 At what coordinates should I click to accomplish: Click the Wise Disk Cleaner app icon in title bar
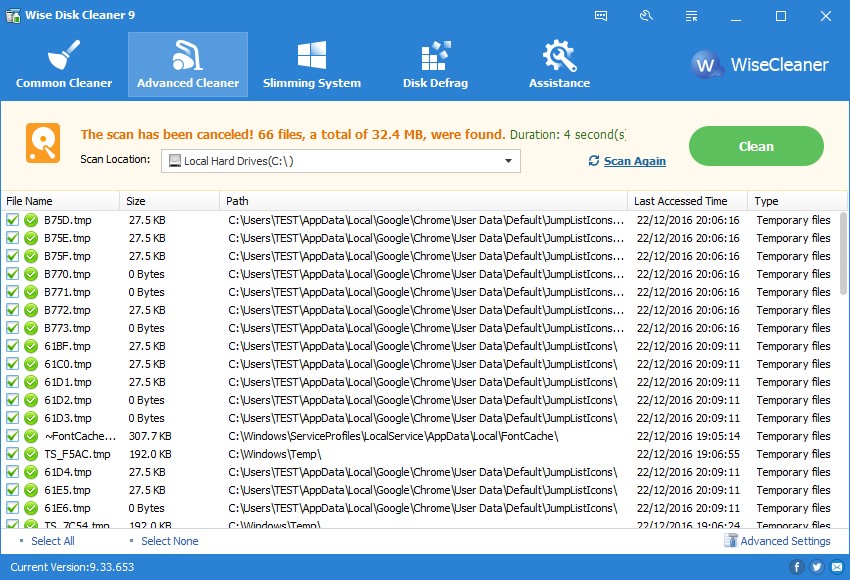point(13,15)
